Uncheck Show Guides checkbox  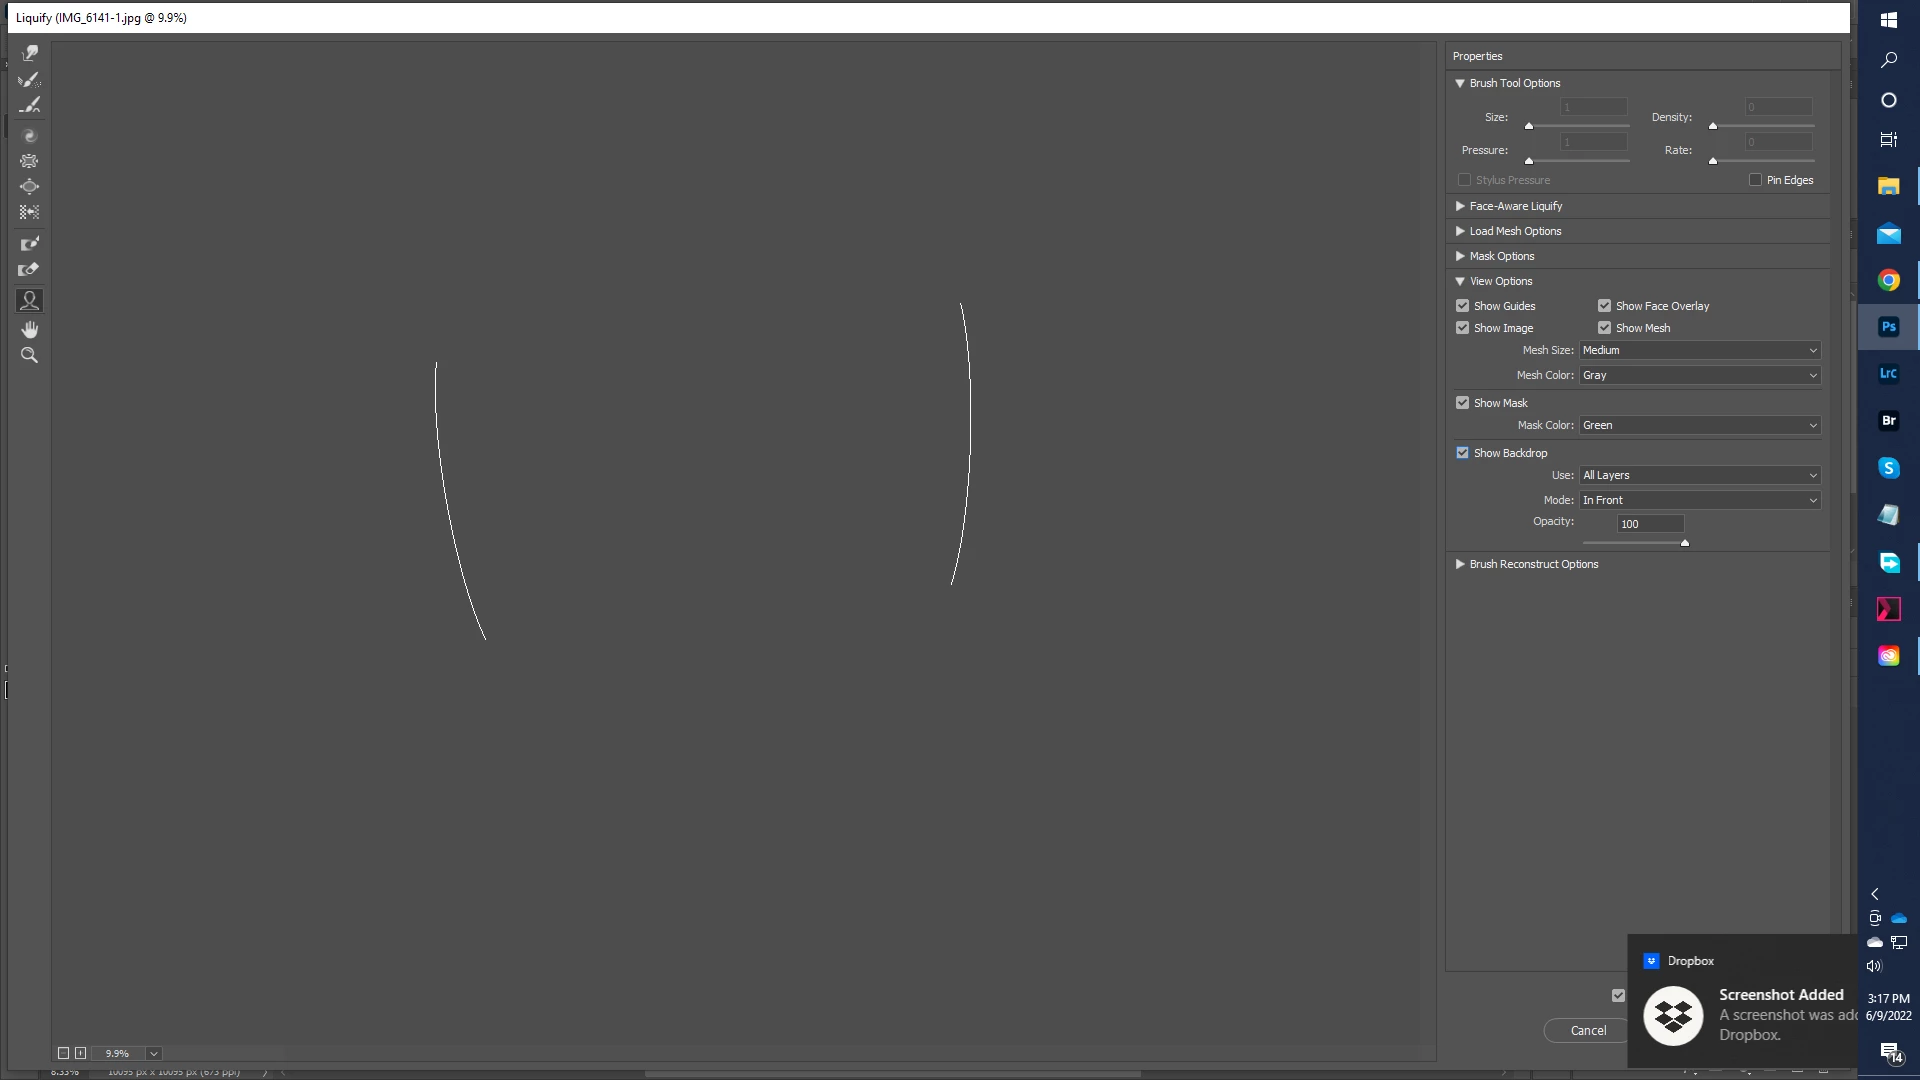[1463, 306]
